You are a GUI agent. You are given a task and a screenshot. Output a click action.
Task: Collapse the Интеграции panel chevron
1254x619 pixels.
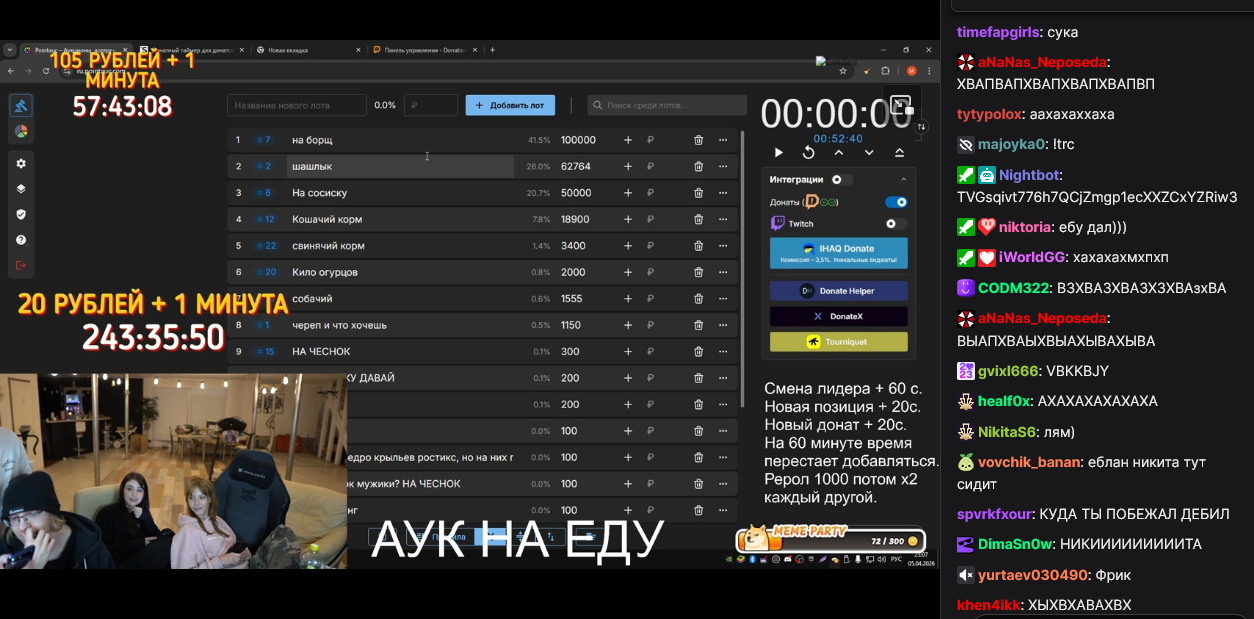point(903,180)
